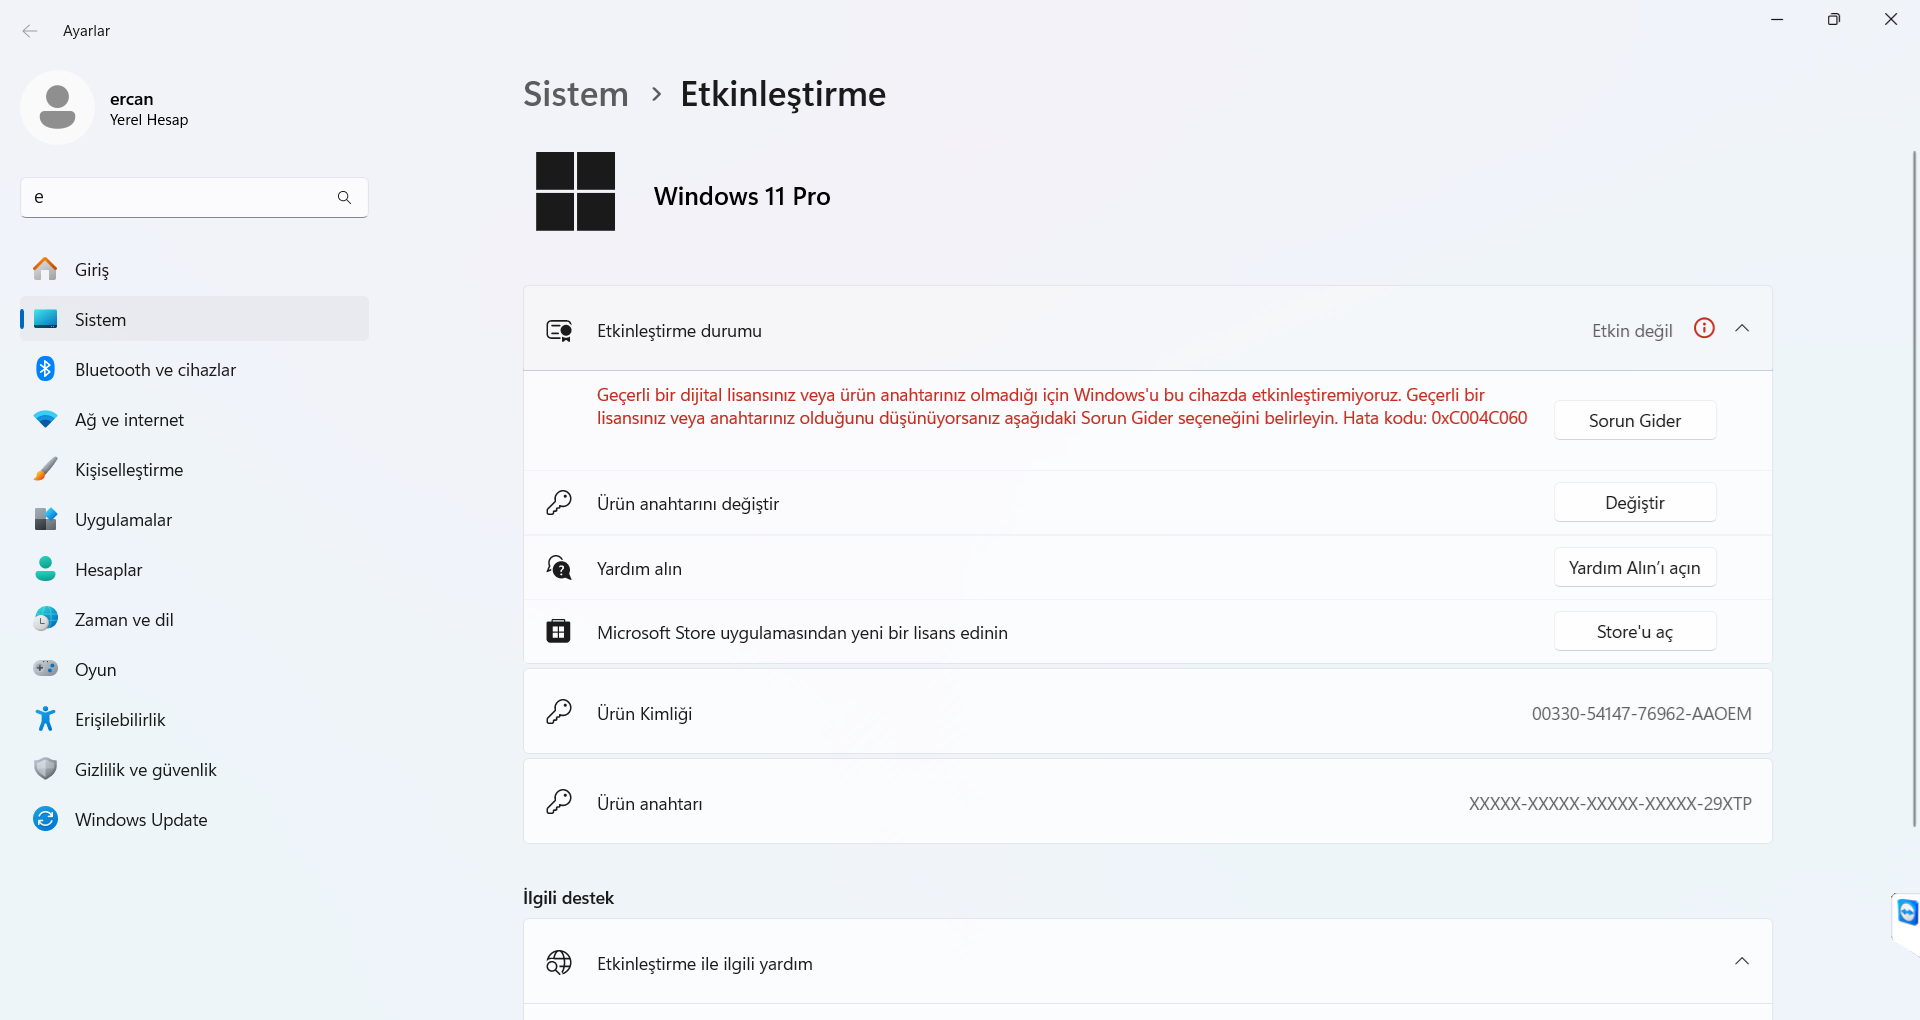This screenshot has height=1020, width=1920.
Task: Click the Windows Update sync icon
Action: (45, 819)
